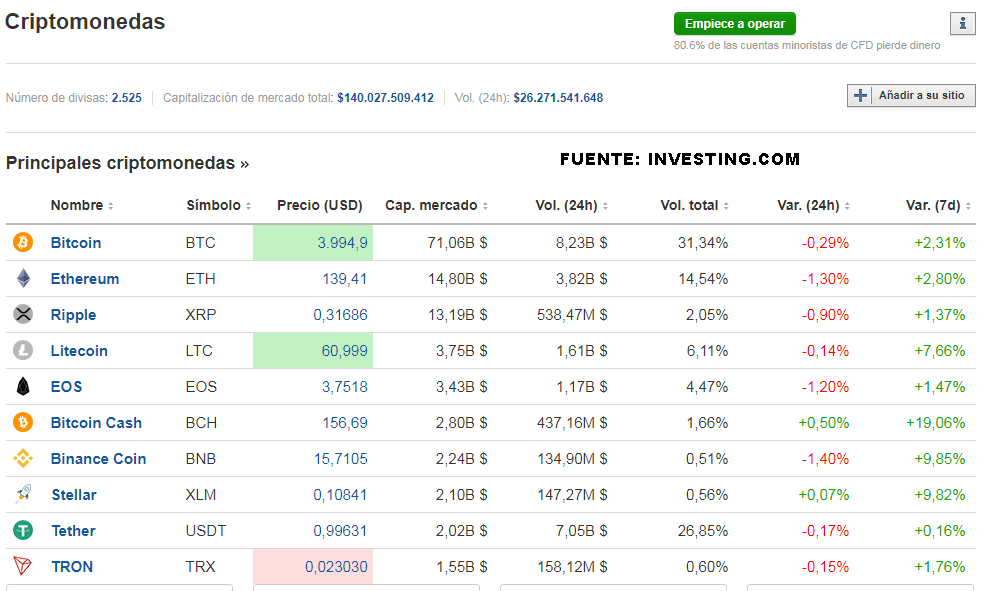Image resolution: width=995 pixels, height=591 pixels.
Task: Click the Binance Coin yellow icon
Action: pos(23,459)
